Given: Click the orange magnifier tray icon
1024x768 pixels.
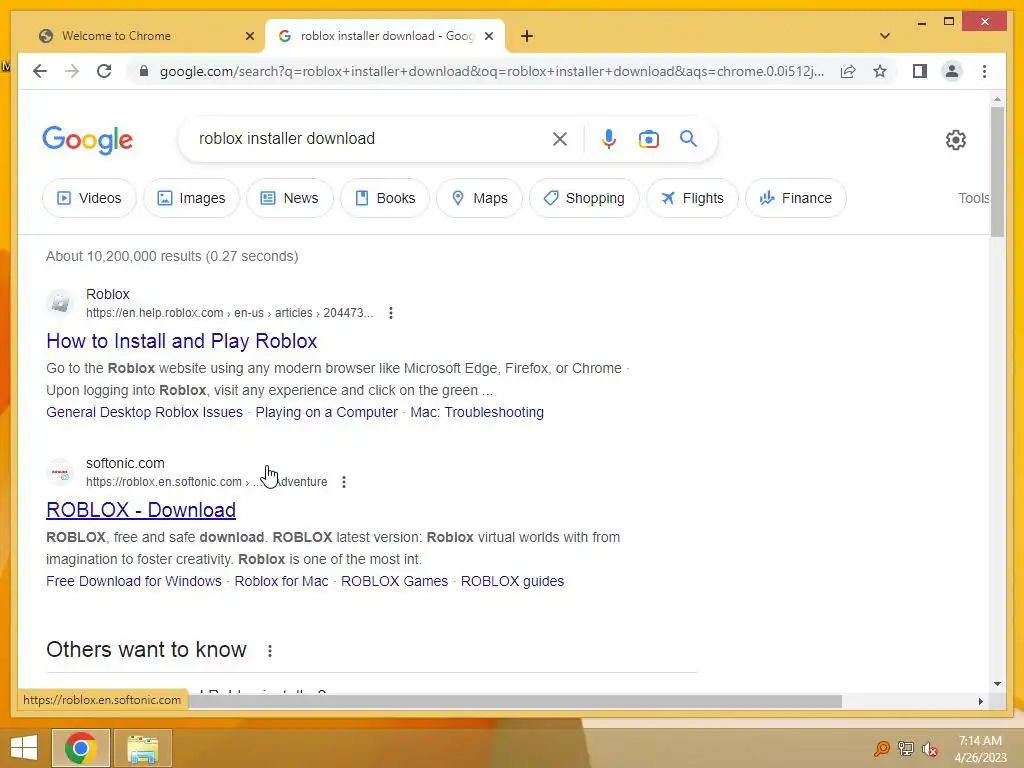Looking at the screenshot, I should point(882,748).
